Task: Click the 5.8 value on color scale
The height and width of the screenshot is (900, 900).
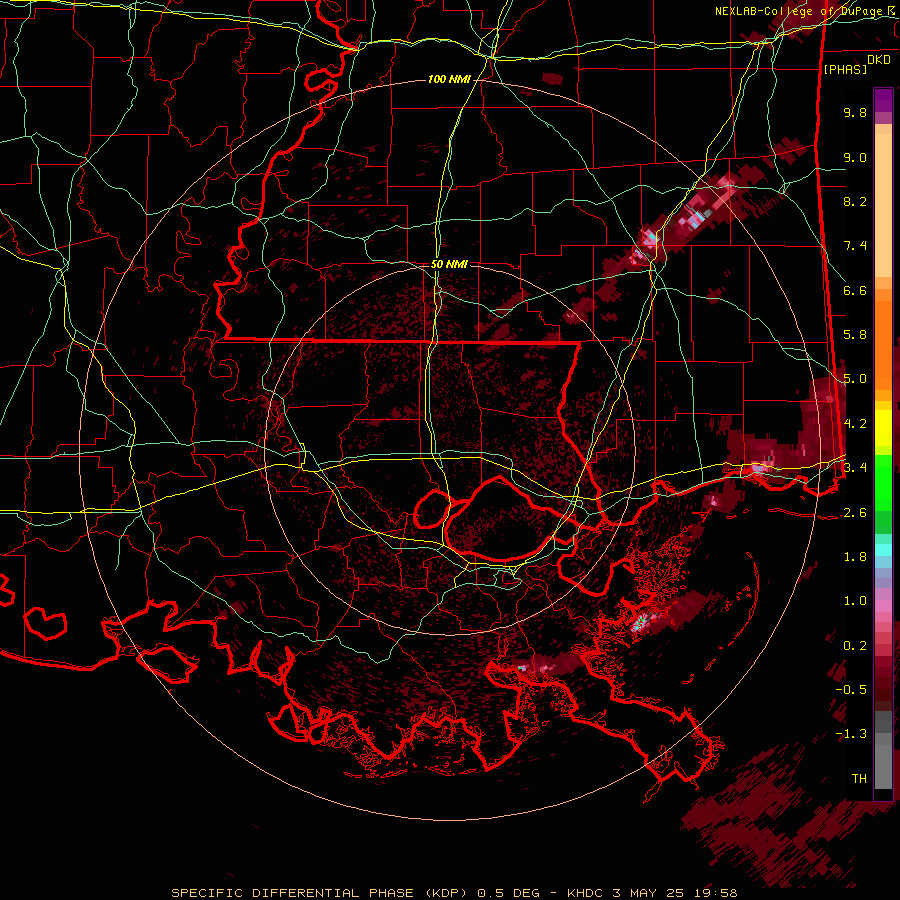Action: 855,335
